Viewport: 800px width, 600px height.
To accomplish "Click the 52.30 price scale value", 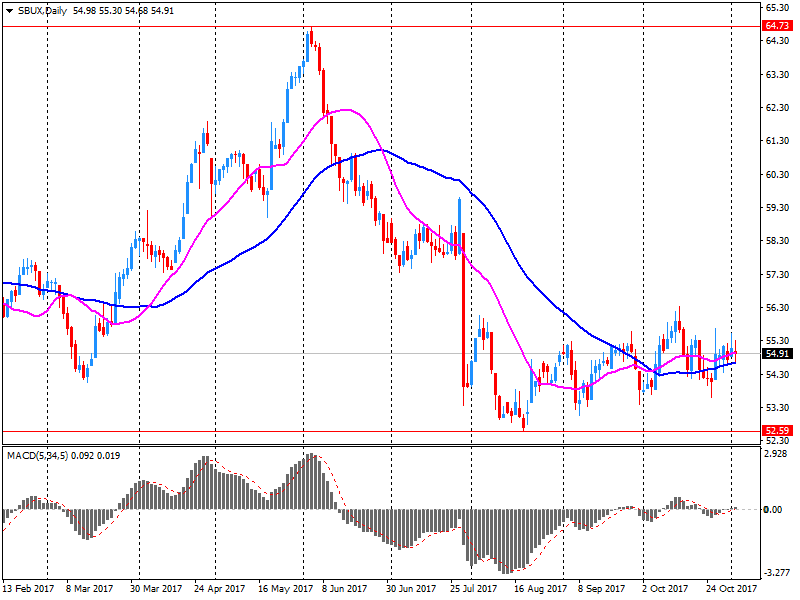I will (777, 441).
